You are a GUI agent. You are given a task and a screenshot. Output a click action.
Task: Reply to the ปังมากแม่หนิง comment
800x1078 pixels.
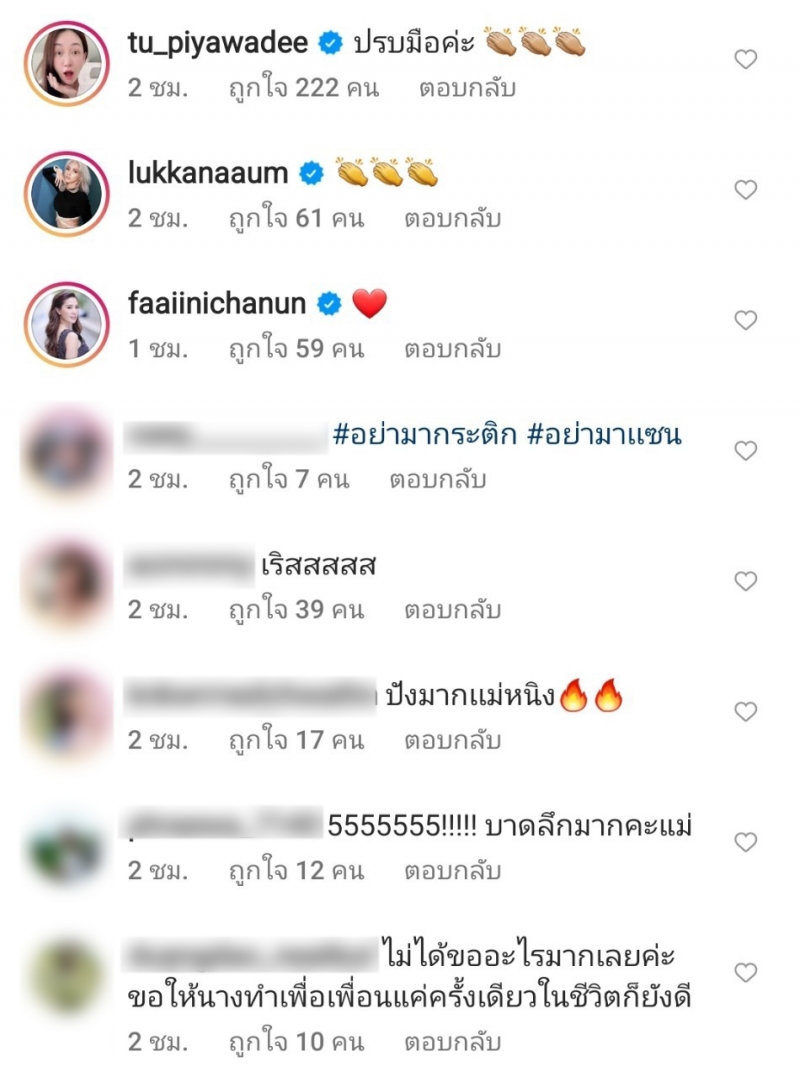[x=452, y=740]
